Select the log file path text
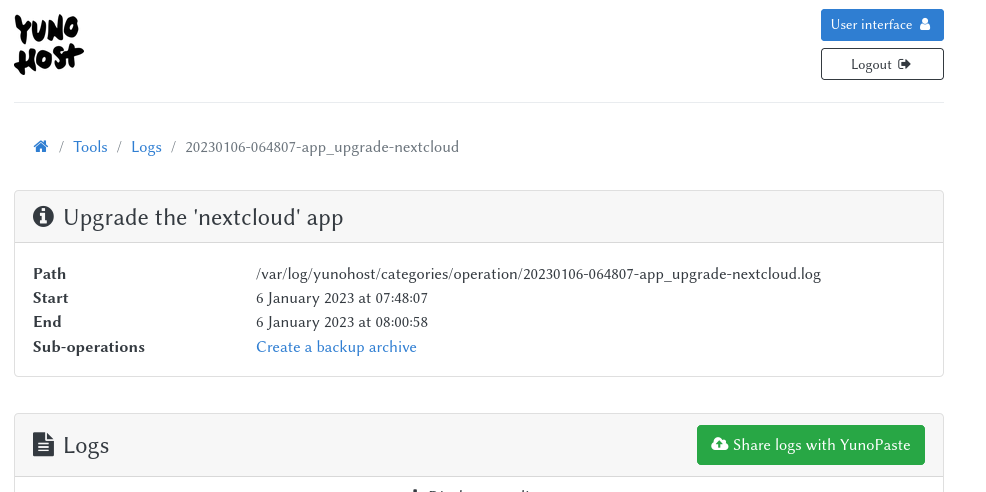 538,274
